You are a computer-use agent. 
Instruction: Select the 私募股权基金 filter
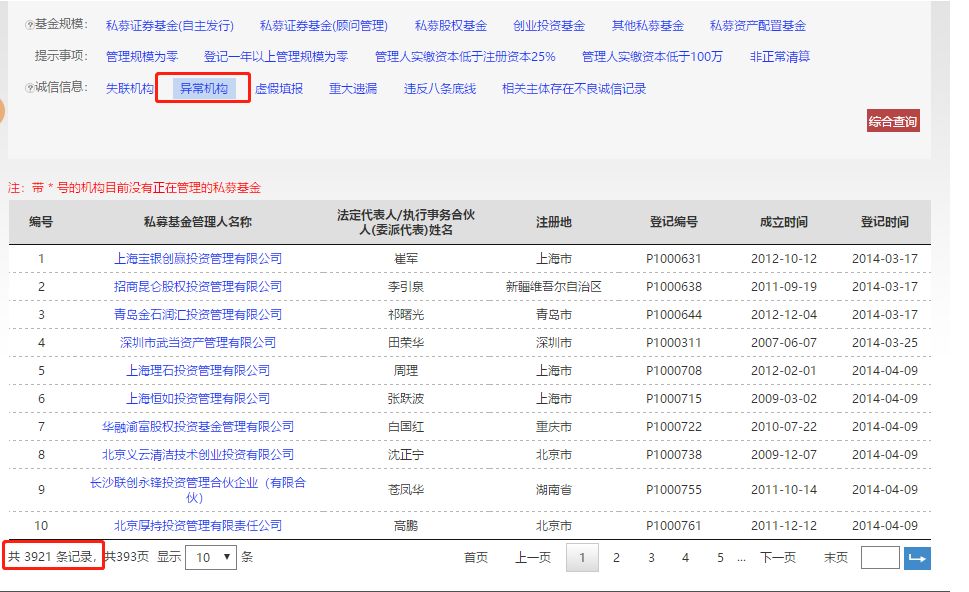point(451,25)
